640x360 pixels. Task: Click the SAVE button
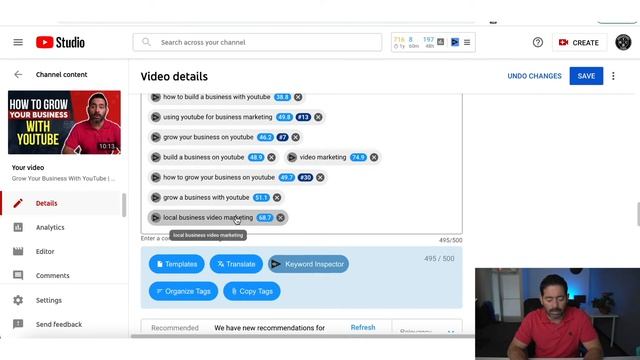click(586, 76)
